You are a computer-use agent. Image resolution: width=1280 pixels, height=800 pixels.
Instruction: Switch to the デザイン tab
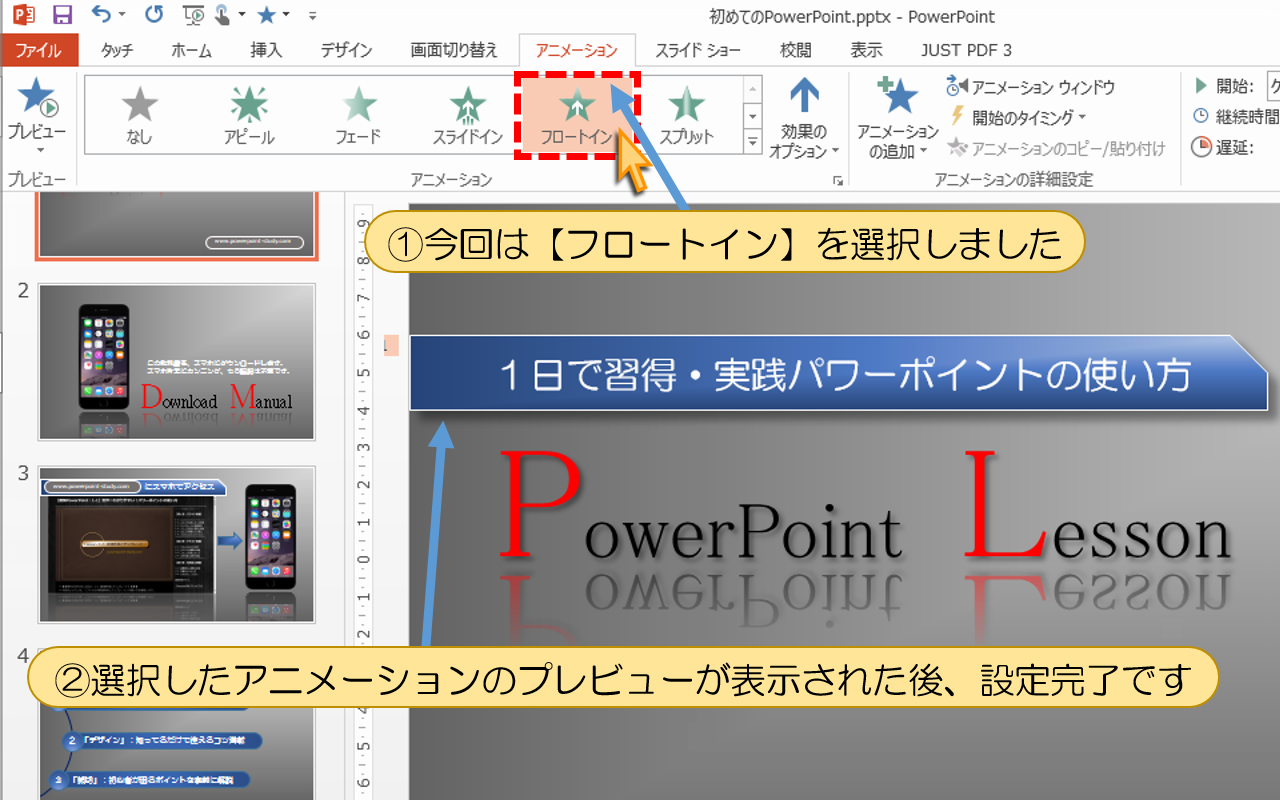coord(346,50)
